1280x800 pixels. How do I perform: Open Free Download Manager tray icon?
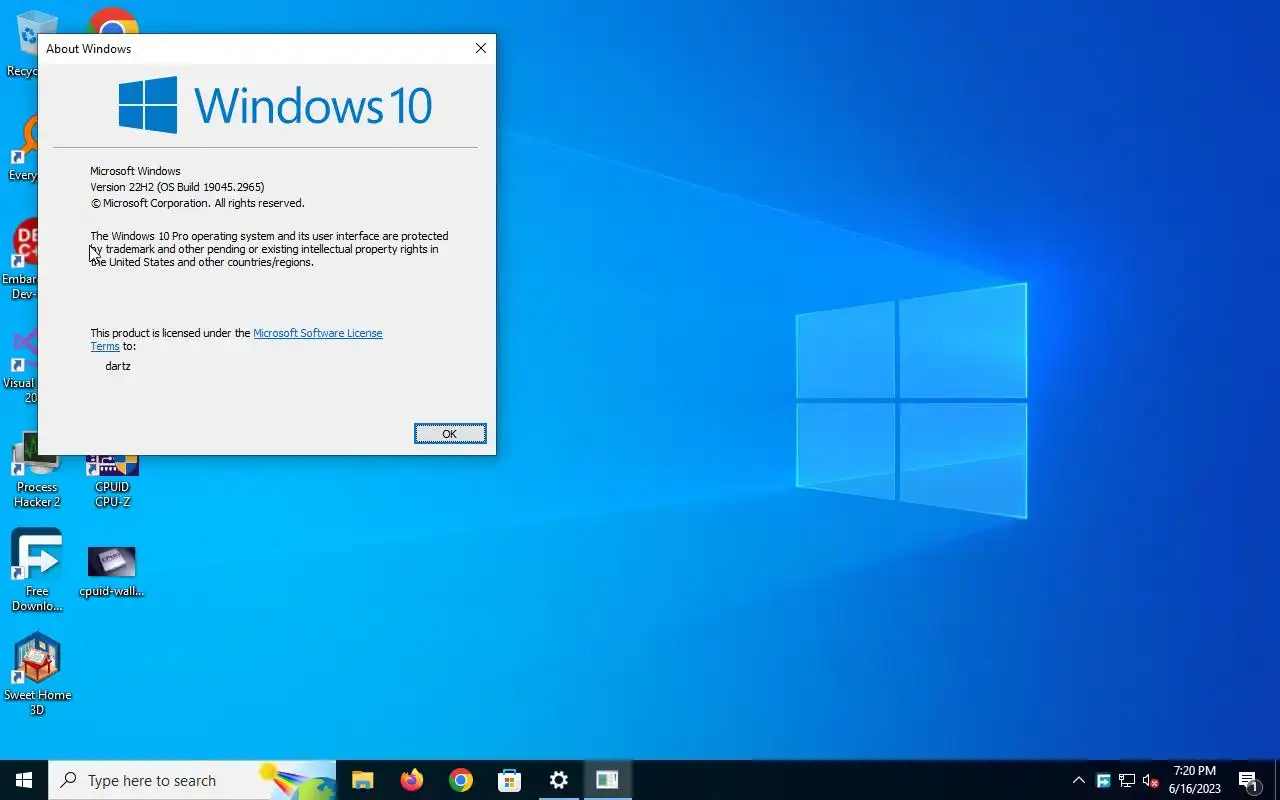click(x=1103, y=780)
